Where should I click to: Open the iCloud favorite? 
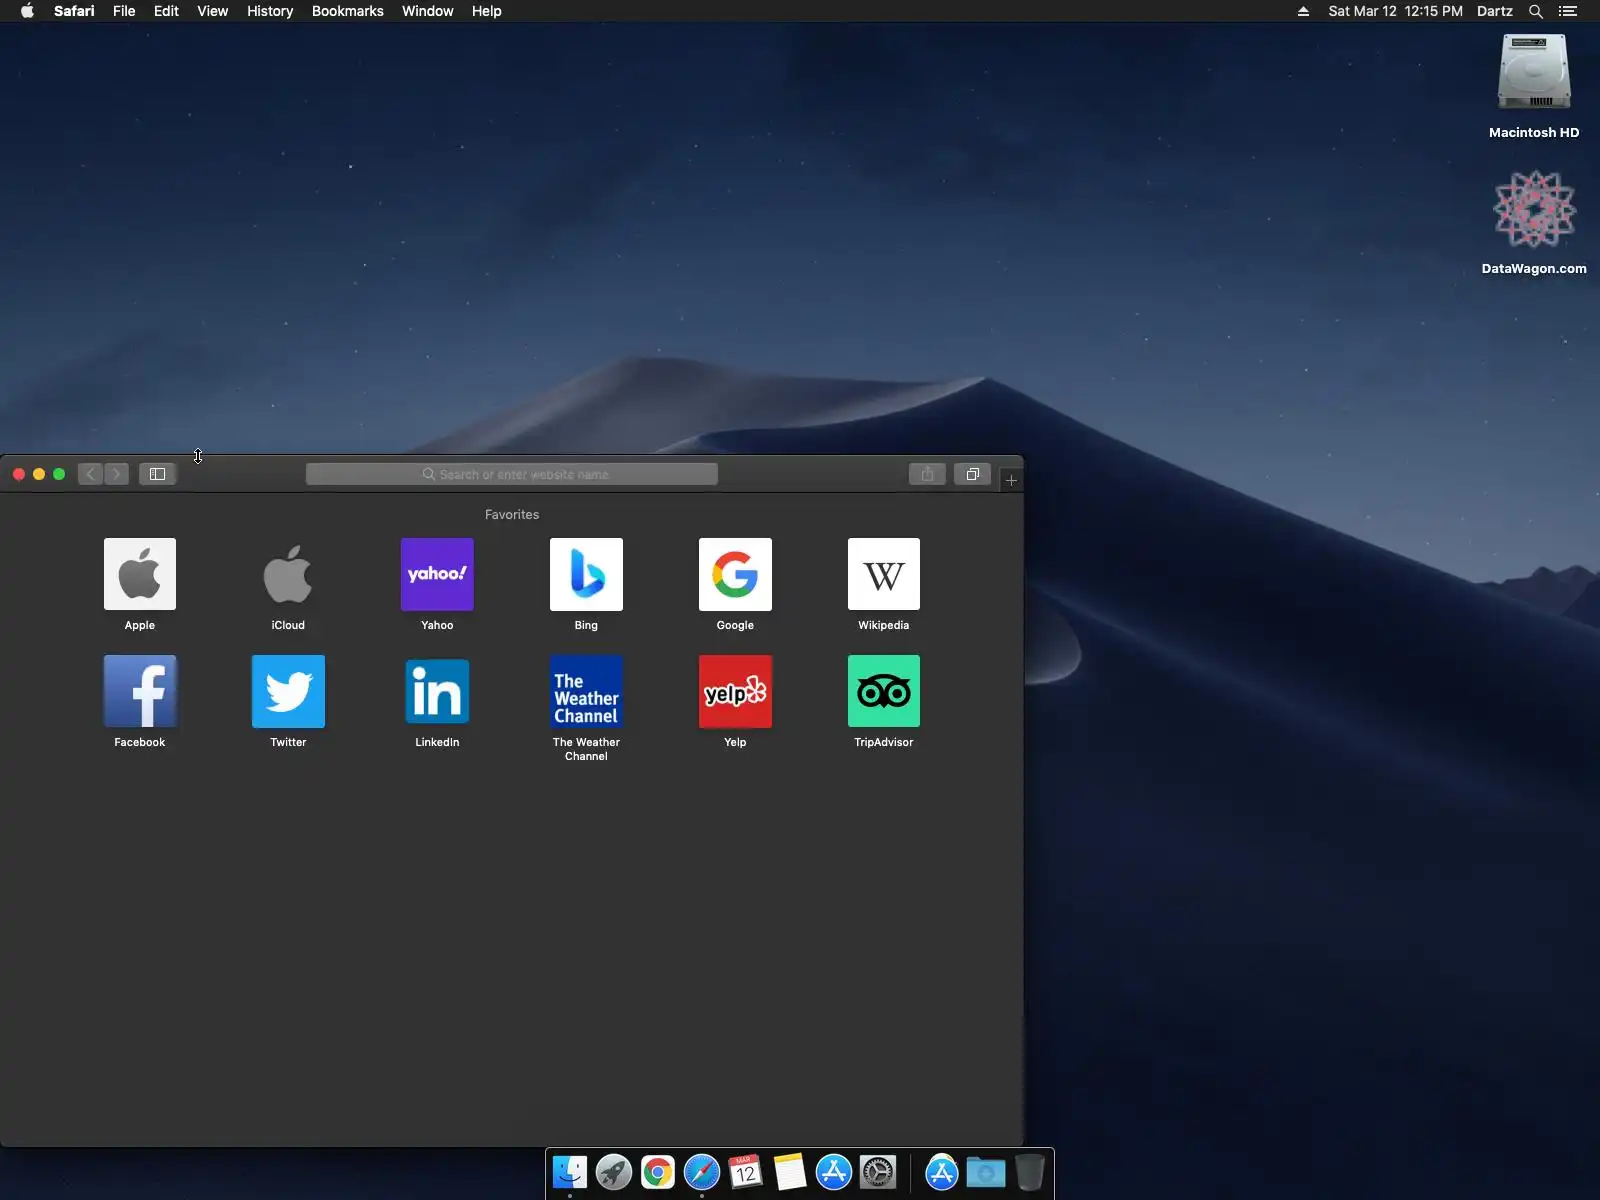pyautogui.click(x=288, y=574)
